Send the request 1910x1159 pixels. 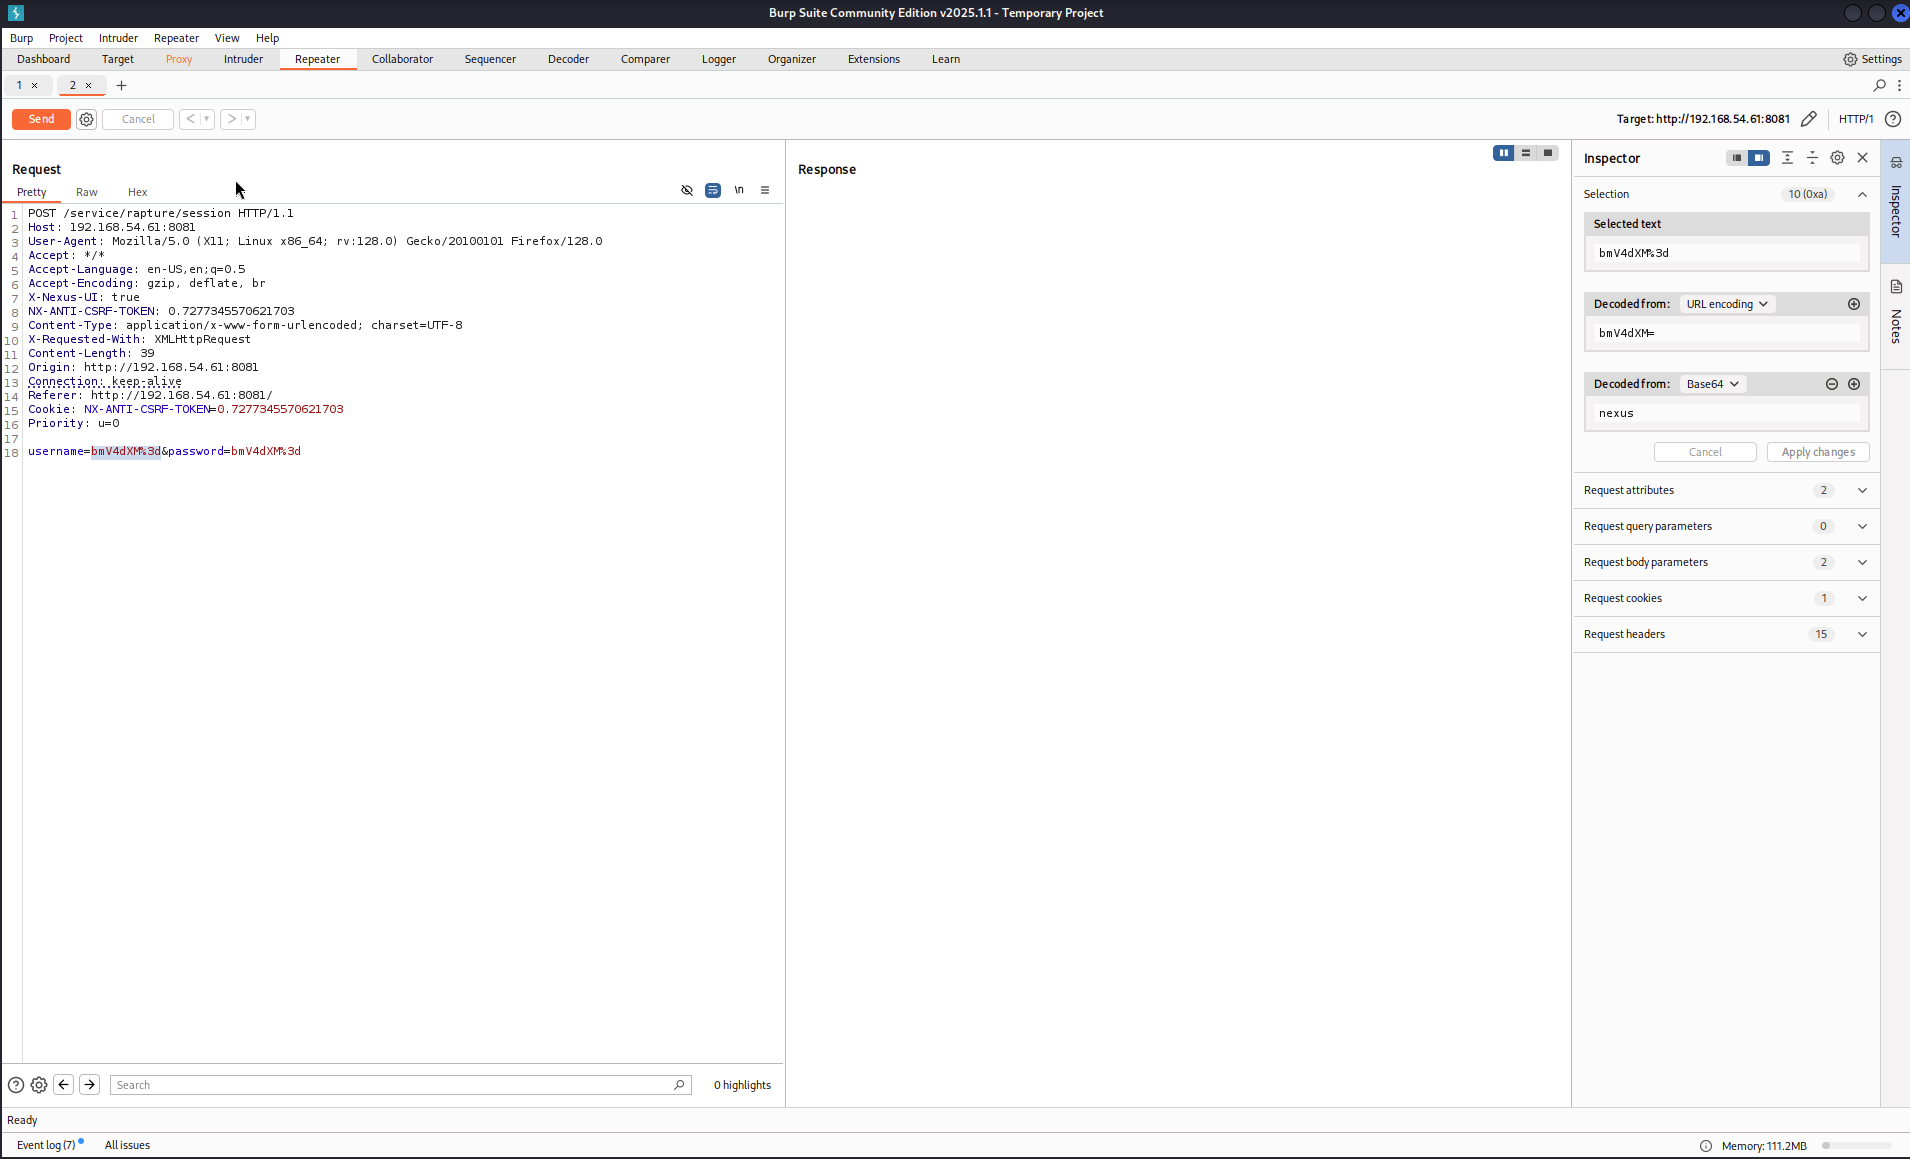point(41,119)
